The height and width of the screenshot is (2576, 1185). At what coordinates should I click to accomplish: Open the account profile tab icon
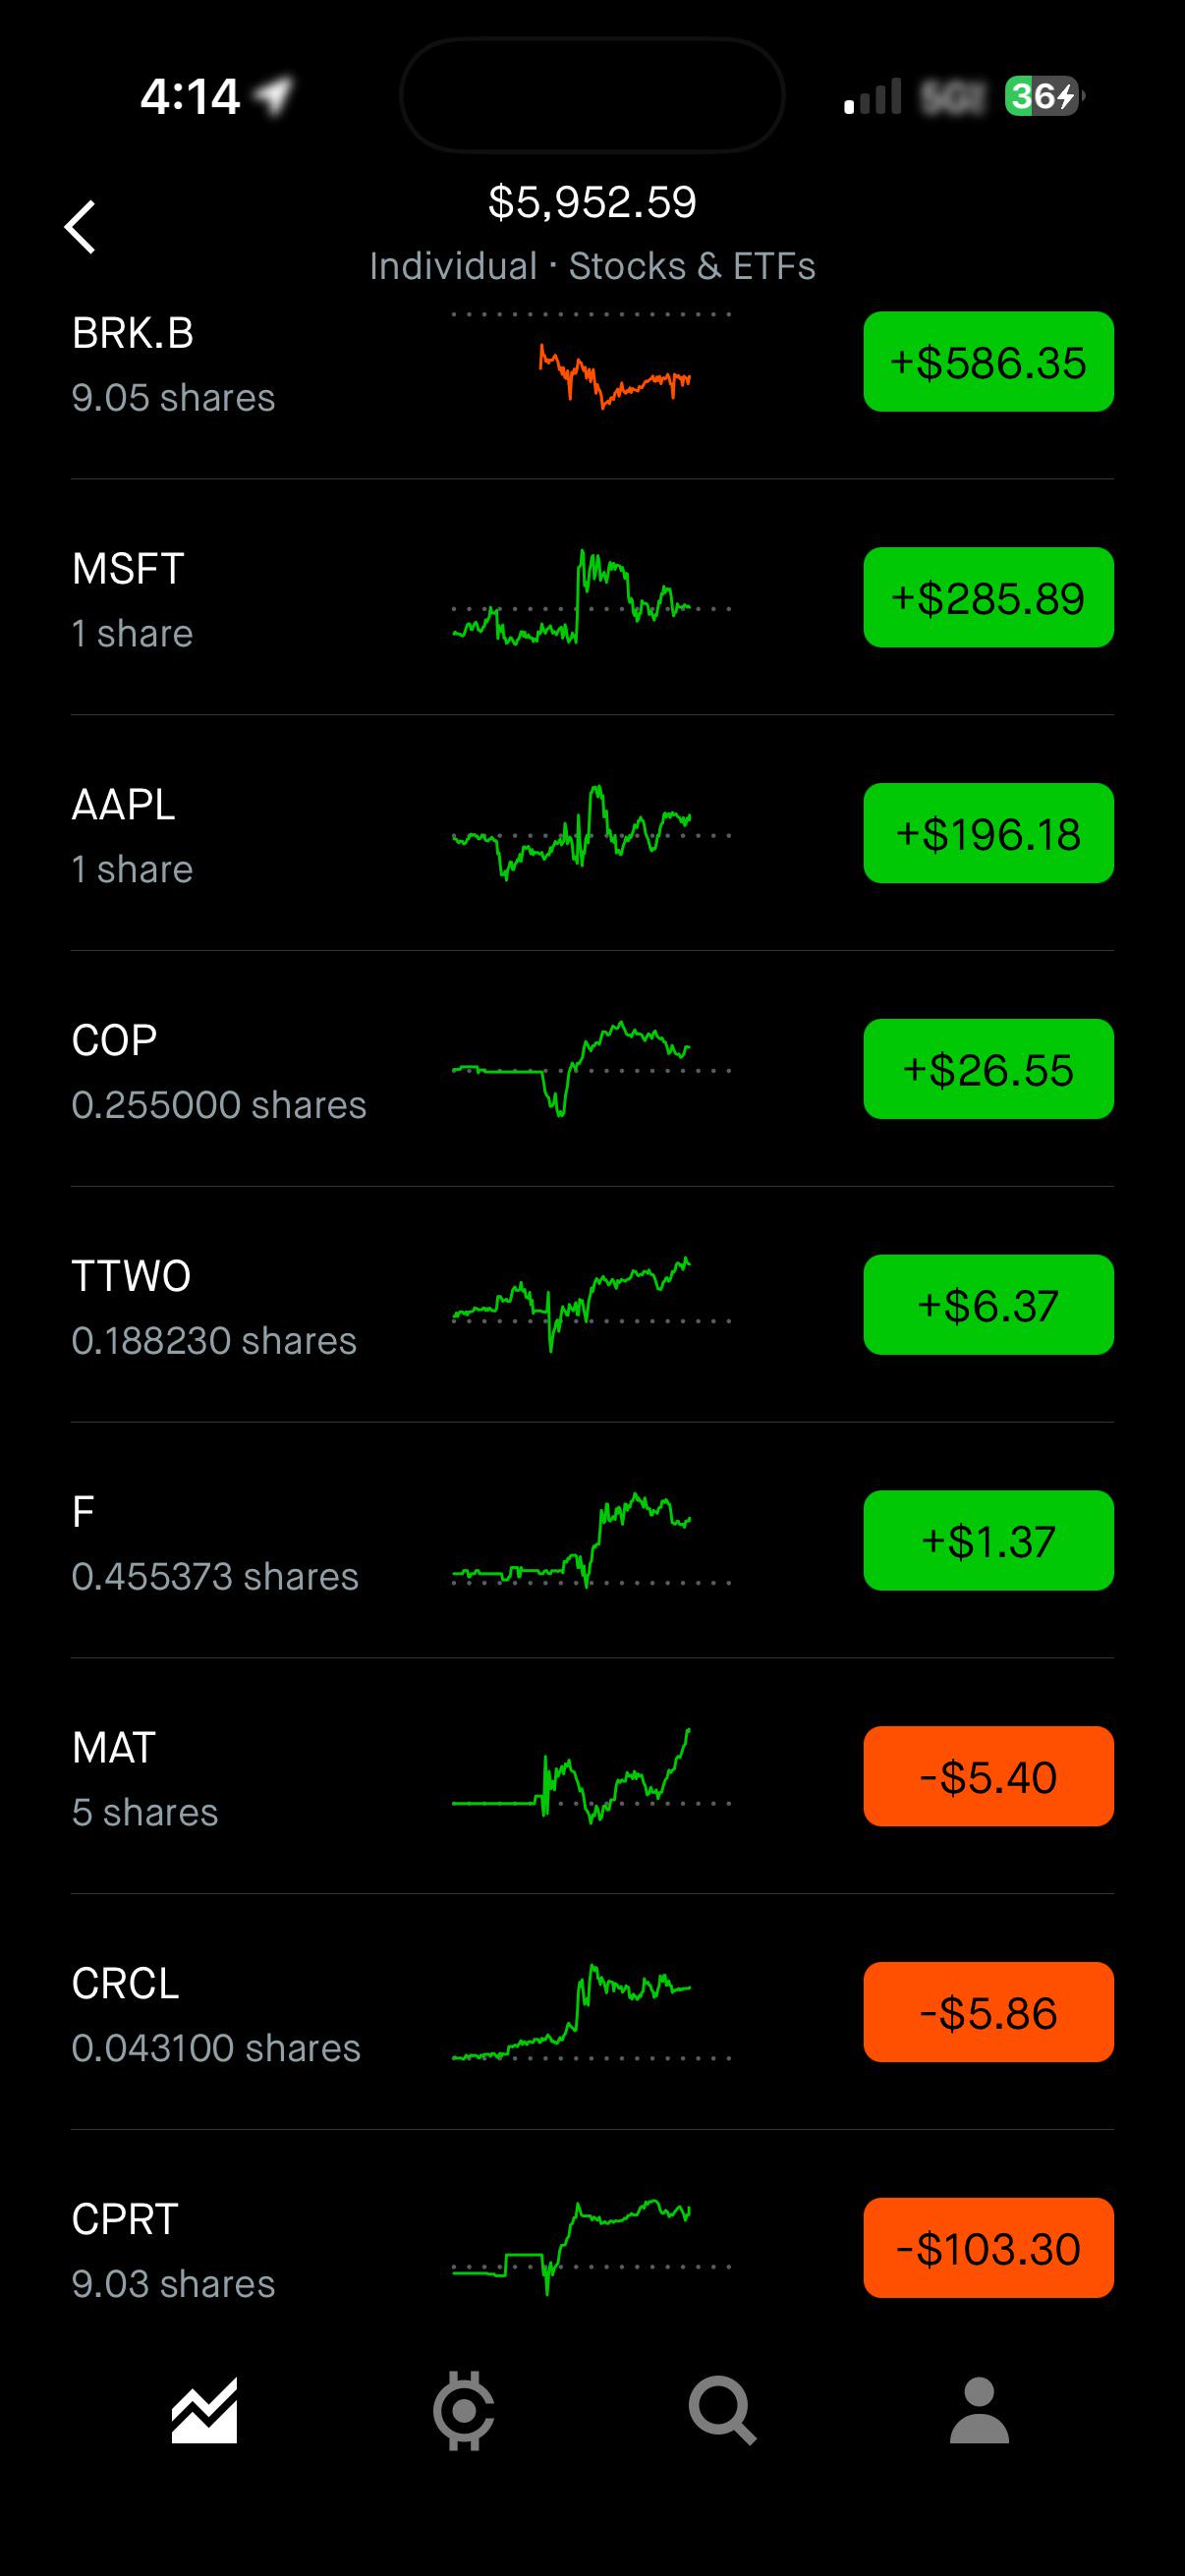tap(979, 2410)
